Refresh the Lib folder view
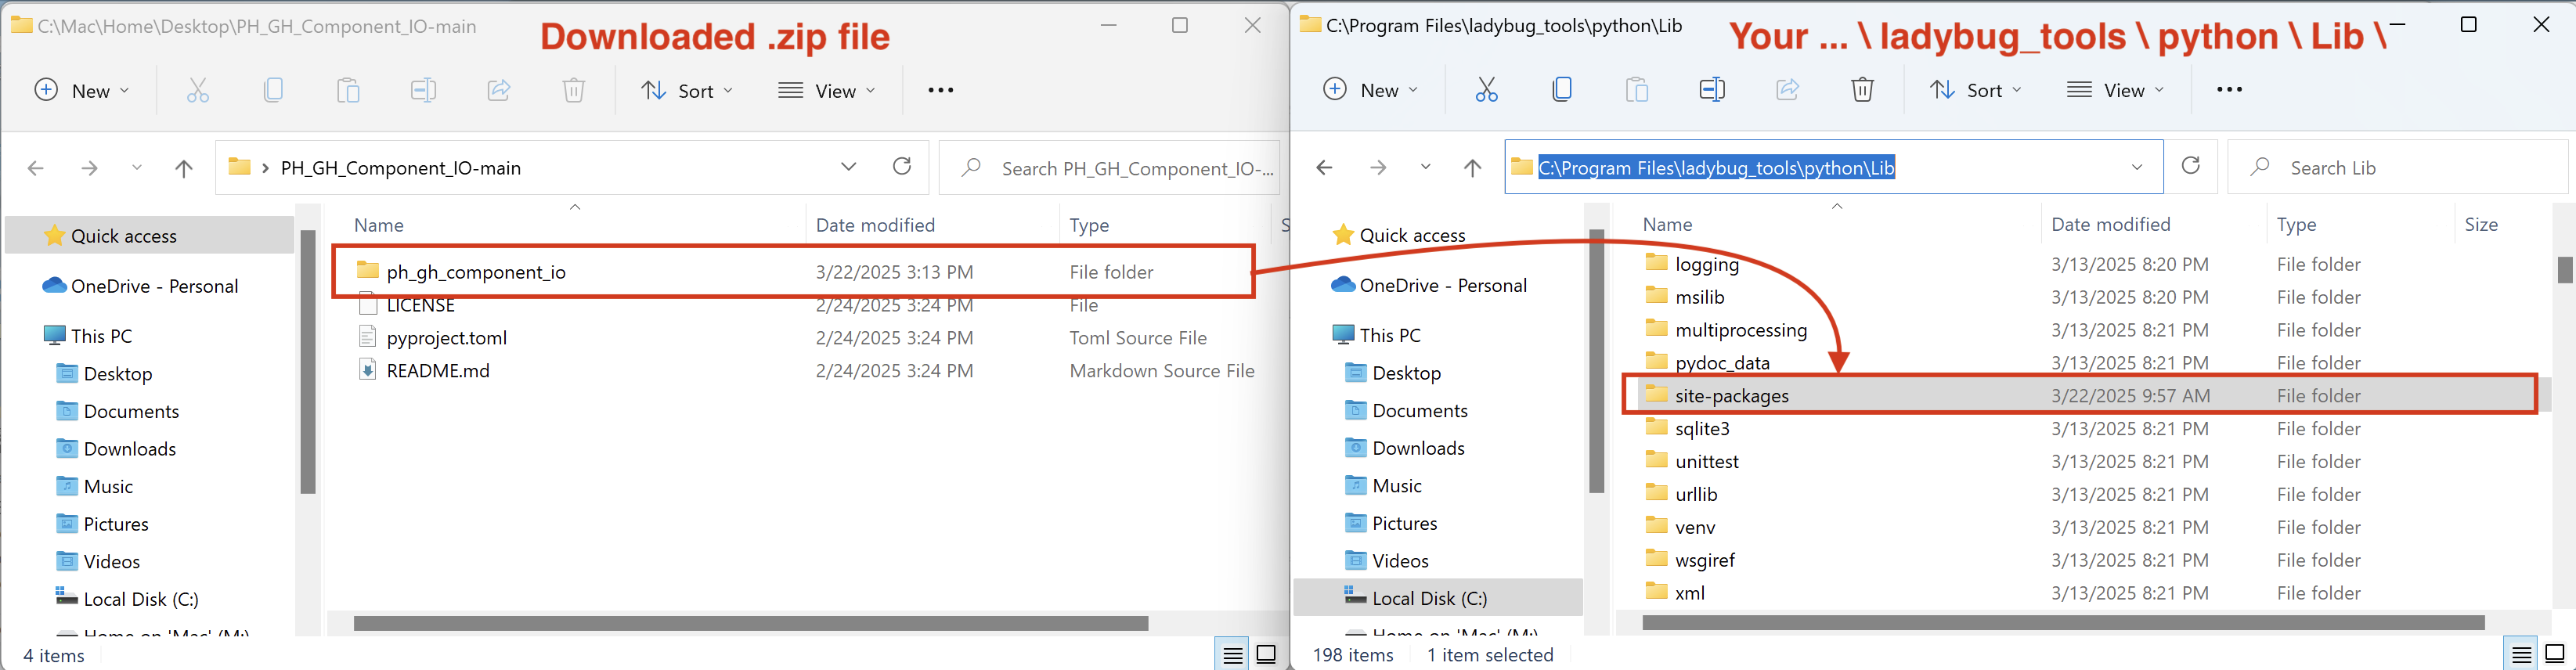Image resolution: width=2576 pixels, height=670 pixels. pos(2190,166)
